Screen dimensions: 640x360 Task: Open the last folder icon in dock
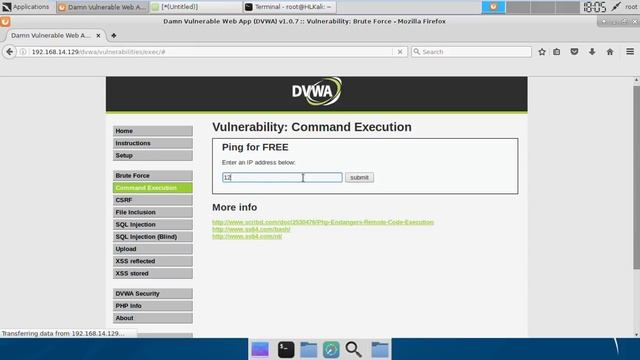pos(380,349)
